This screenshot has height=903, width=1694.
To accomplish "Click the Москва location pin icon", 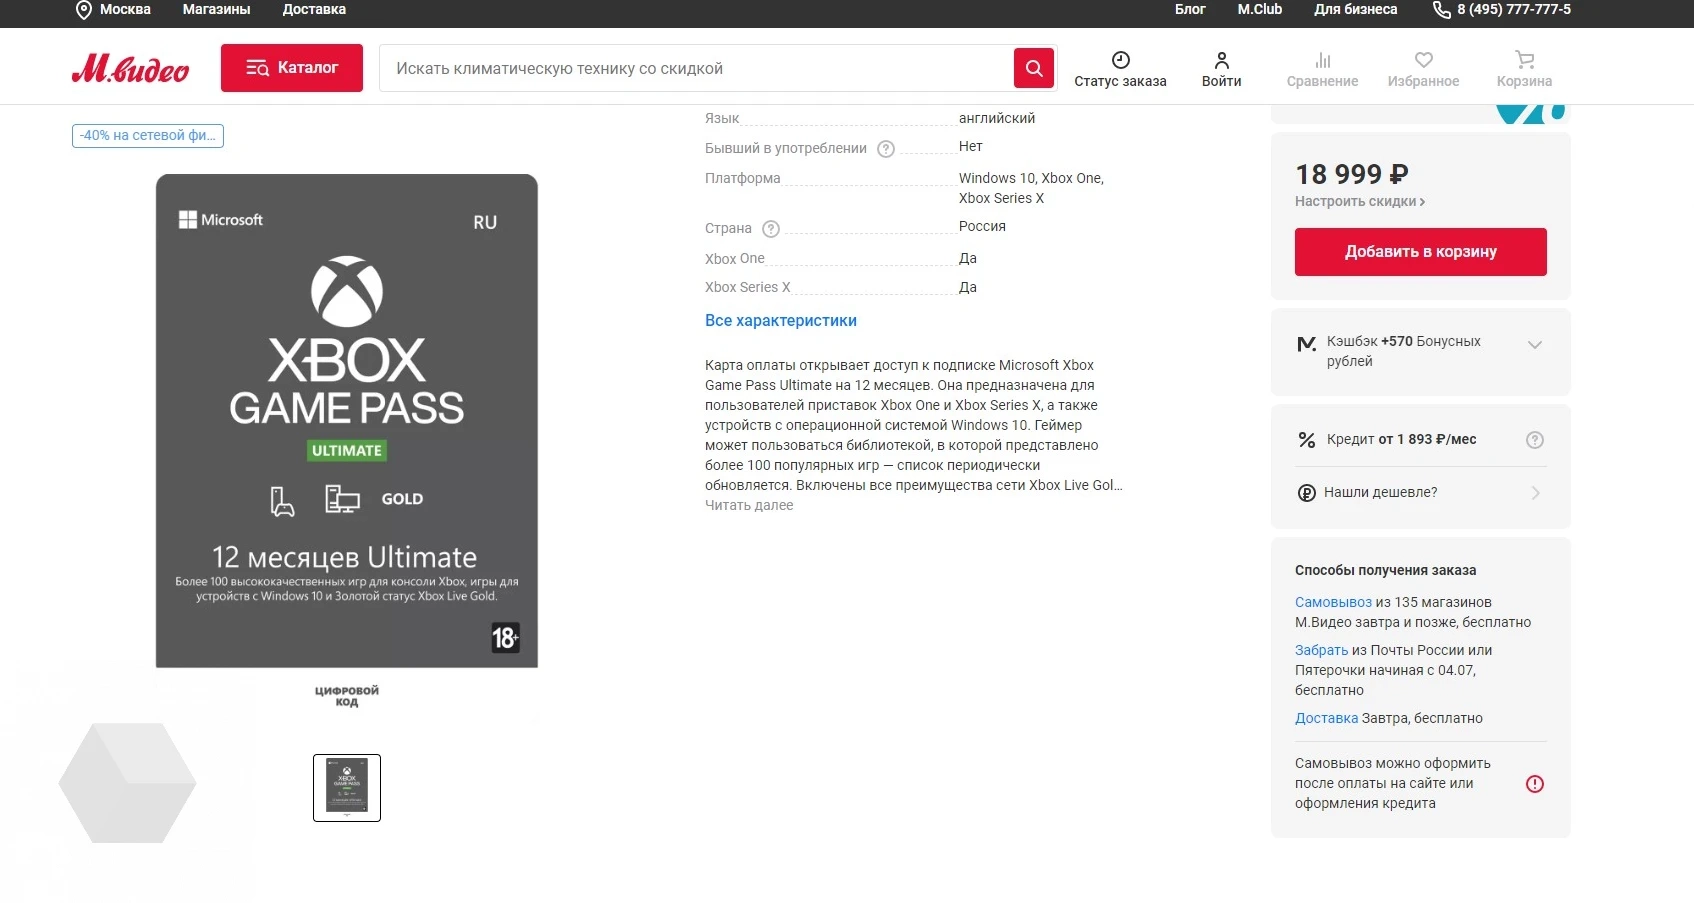I will coord(84,10).
